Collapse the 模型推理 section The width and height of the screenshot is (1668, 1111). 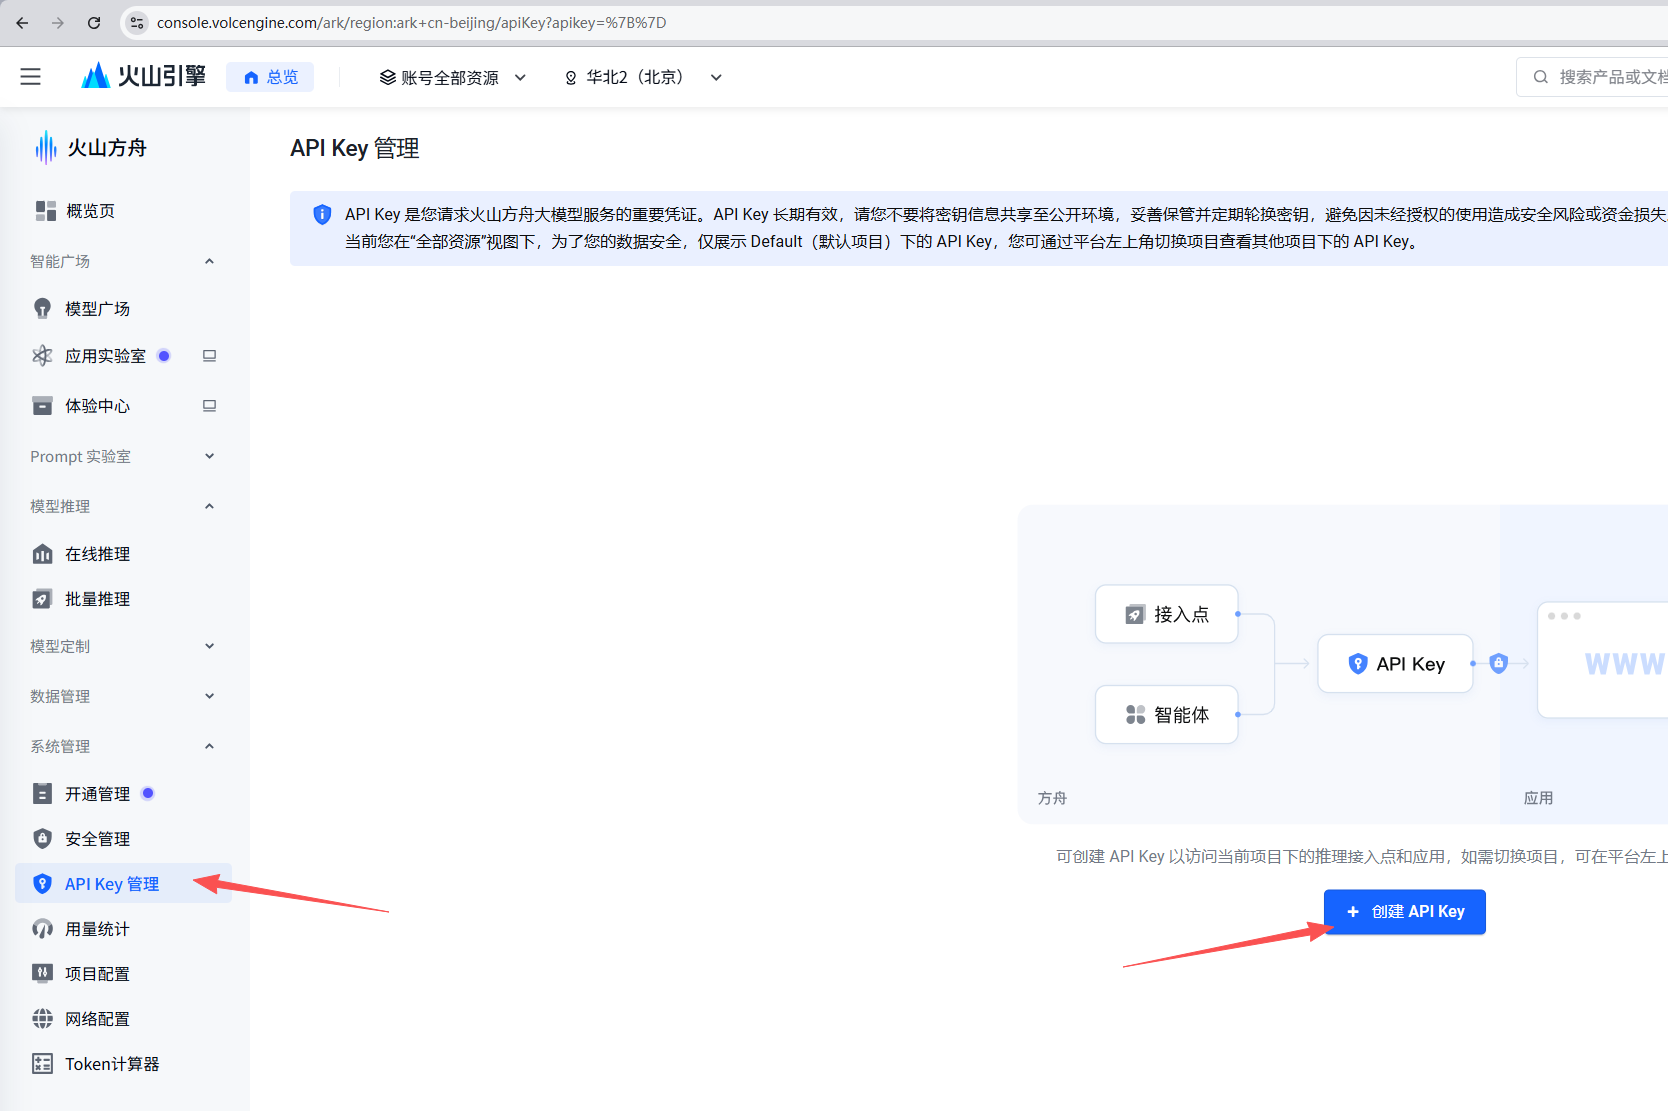click(209, 506)
